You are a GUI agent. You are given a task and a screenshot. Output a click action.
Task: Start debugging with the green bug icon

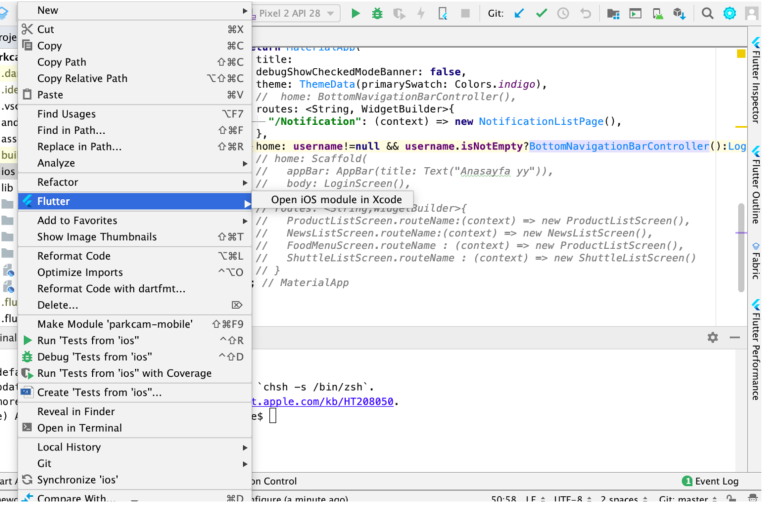point(377,13)
